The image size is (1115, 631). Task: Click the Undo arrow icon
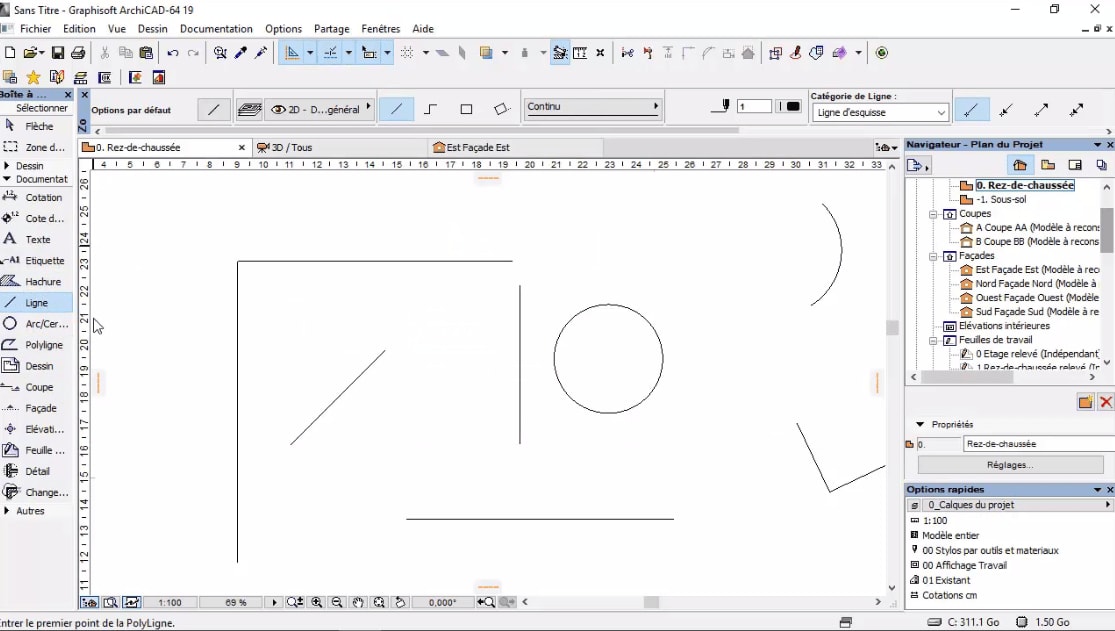[173, 53]
